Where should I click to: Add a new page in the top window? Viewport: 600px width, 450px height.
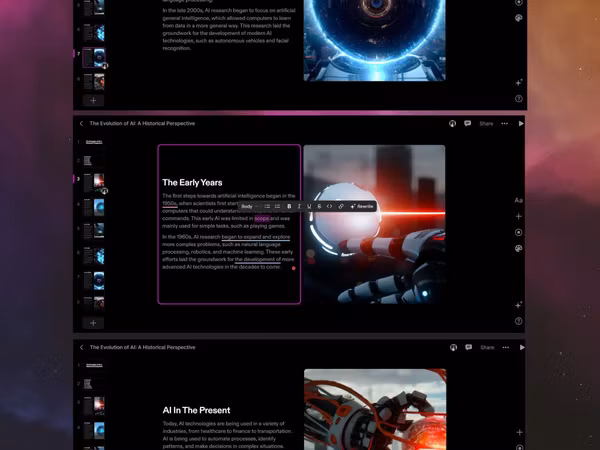pyautogui.click(x=93, y=100)
